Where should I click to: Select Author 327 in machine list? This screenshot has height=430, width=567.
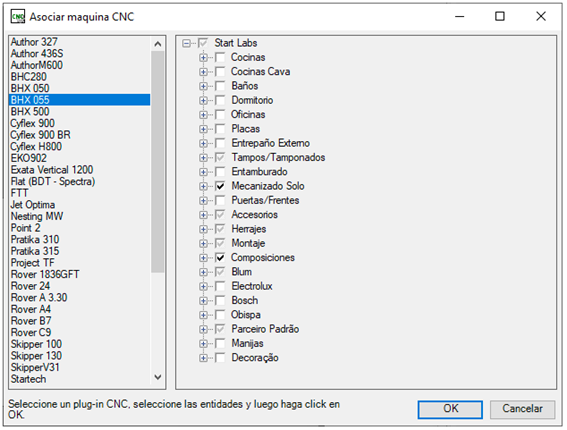tap(80, 42)
